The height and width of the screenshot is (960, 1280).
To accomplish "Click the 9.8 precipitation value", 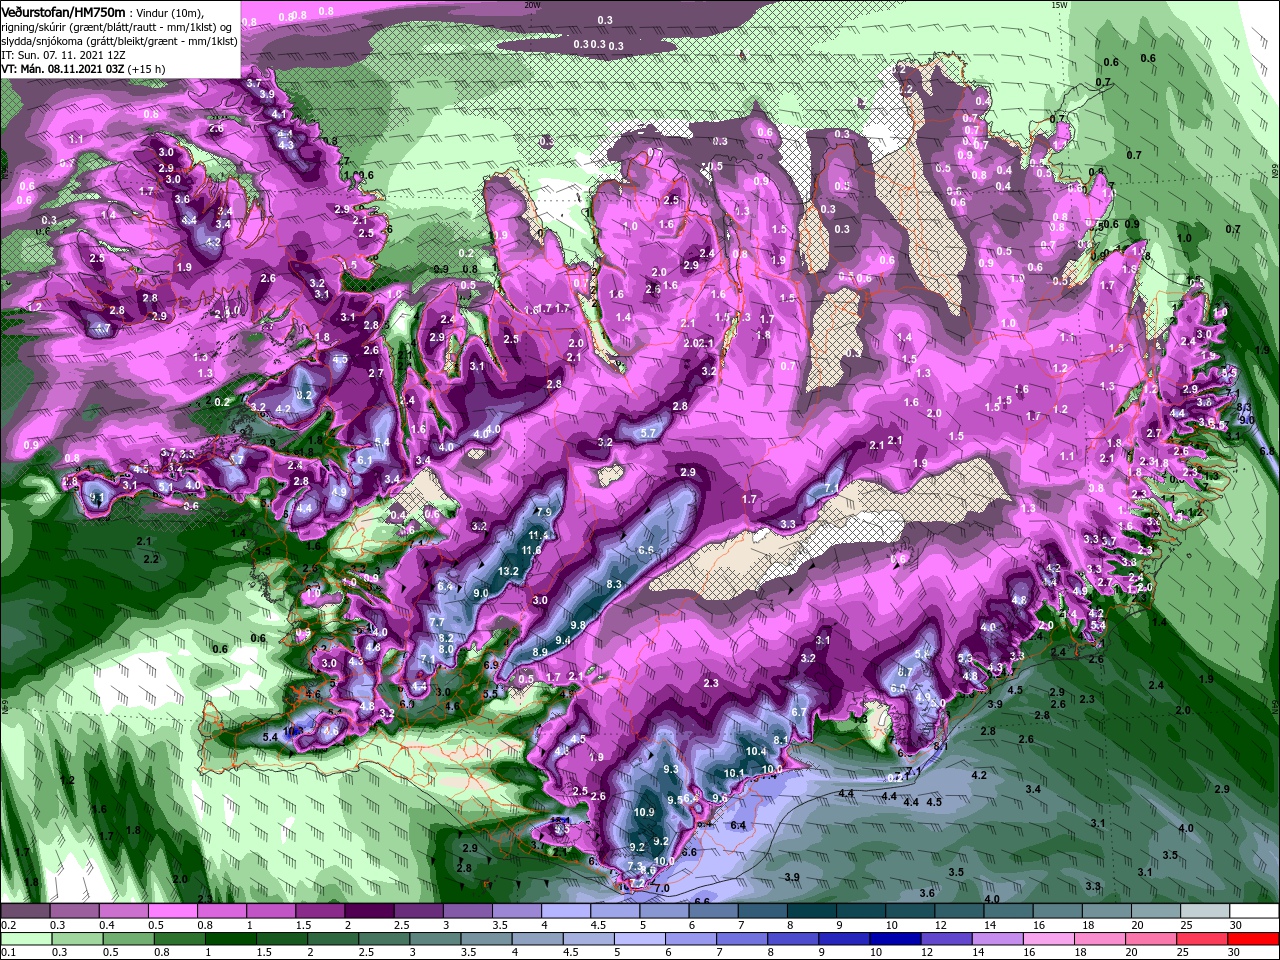I will (x=578, y=624).
